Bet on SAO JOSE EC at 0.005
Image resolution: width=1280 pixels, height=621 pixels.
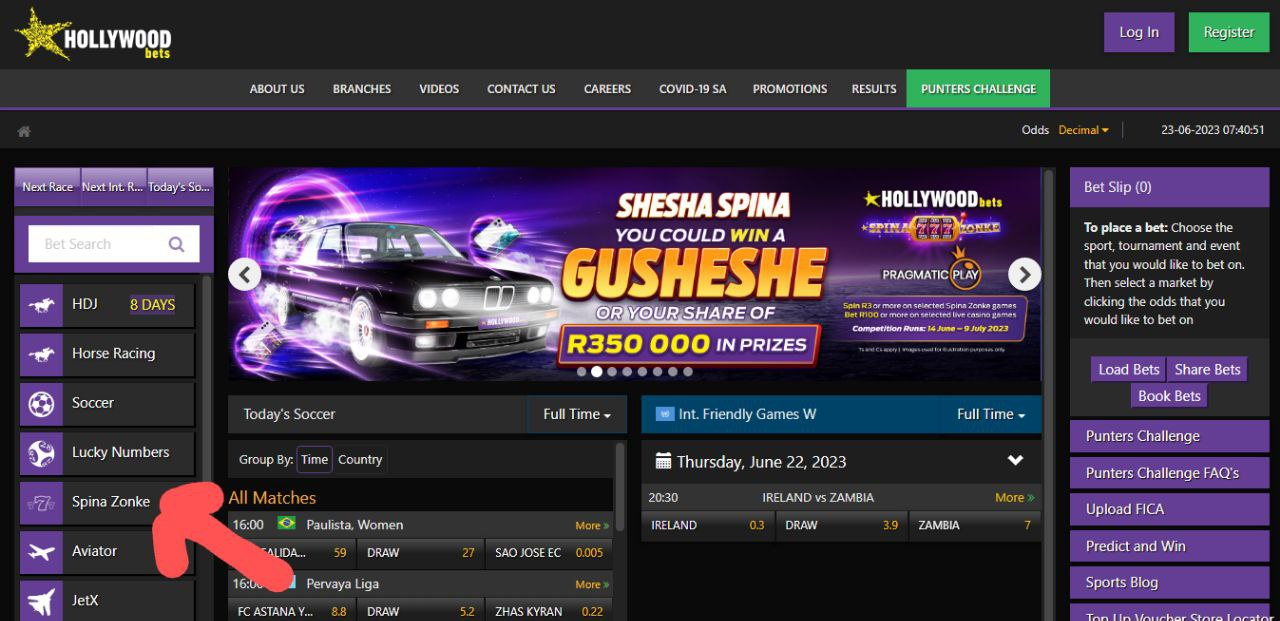(549, 552)
